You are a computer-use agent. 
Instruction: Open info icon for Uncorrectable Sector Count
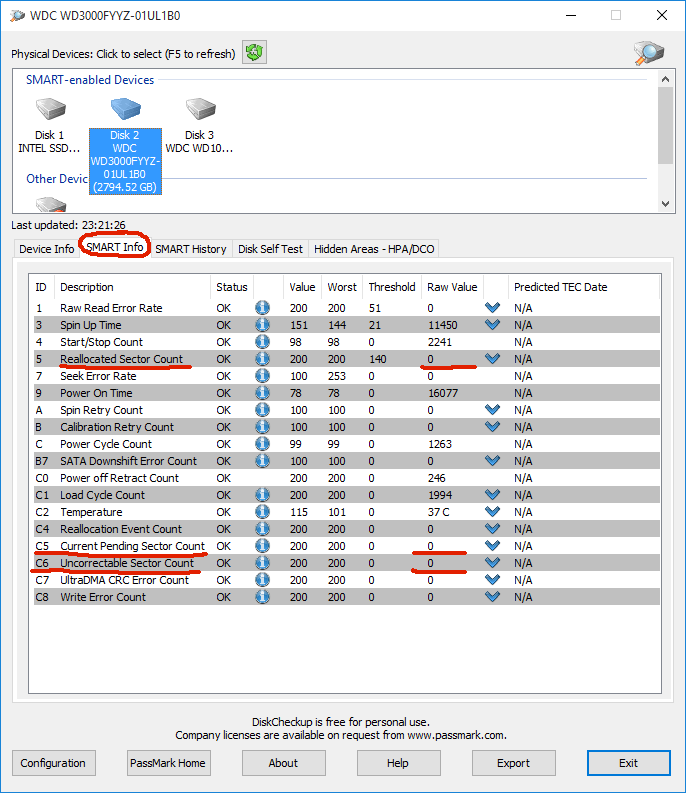(x=262, y=563)
